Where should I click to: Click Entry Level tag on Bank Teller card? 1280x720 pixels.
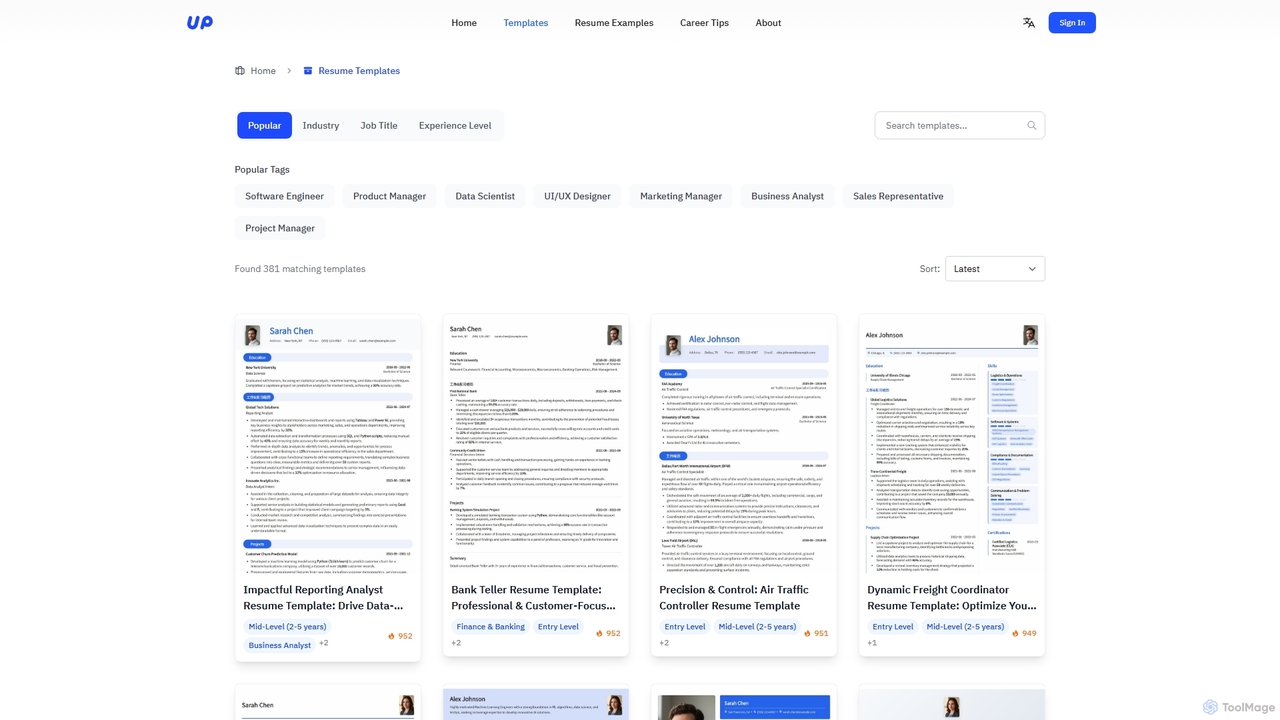[558, 627]
